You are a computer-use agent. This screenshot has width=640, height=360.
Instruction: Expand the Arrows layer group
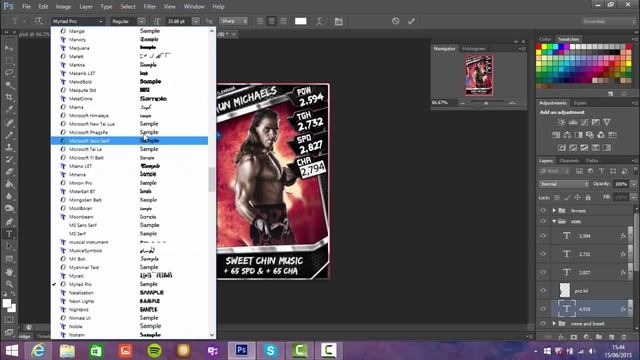(x=554, y=211)
